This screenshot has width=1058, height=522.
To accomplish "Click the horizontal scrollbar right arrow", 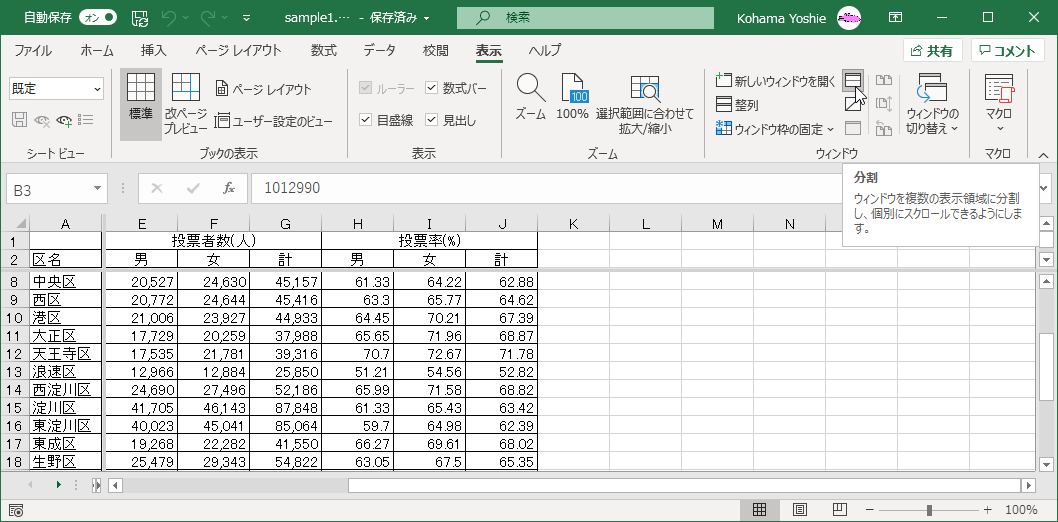I will [1028, 485].
